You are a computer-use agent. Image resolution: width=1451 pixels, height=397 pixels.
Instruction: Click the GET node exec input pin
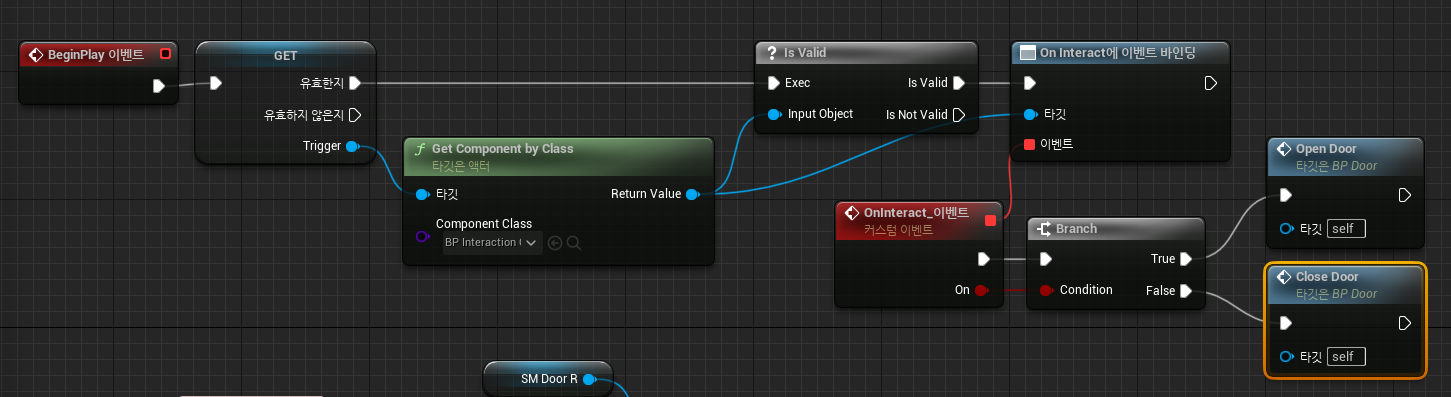pos(216,83)
